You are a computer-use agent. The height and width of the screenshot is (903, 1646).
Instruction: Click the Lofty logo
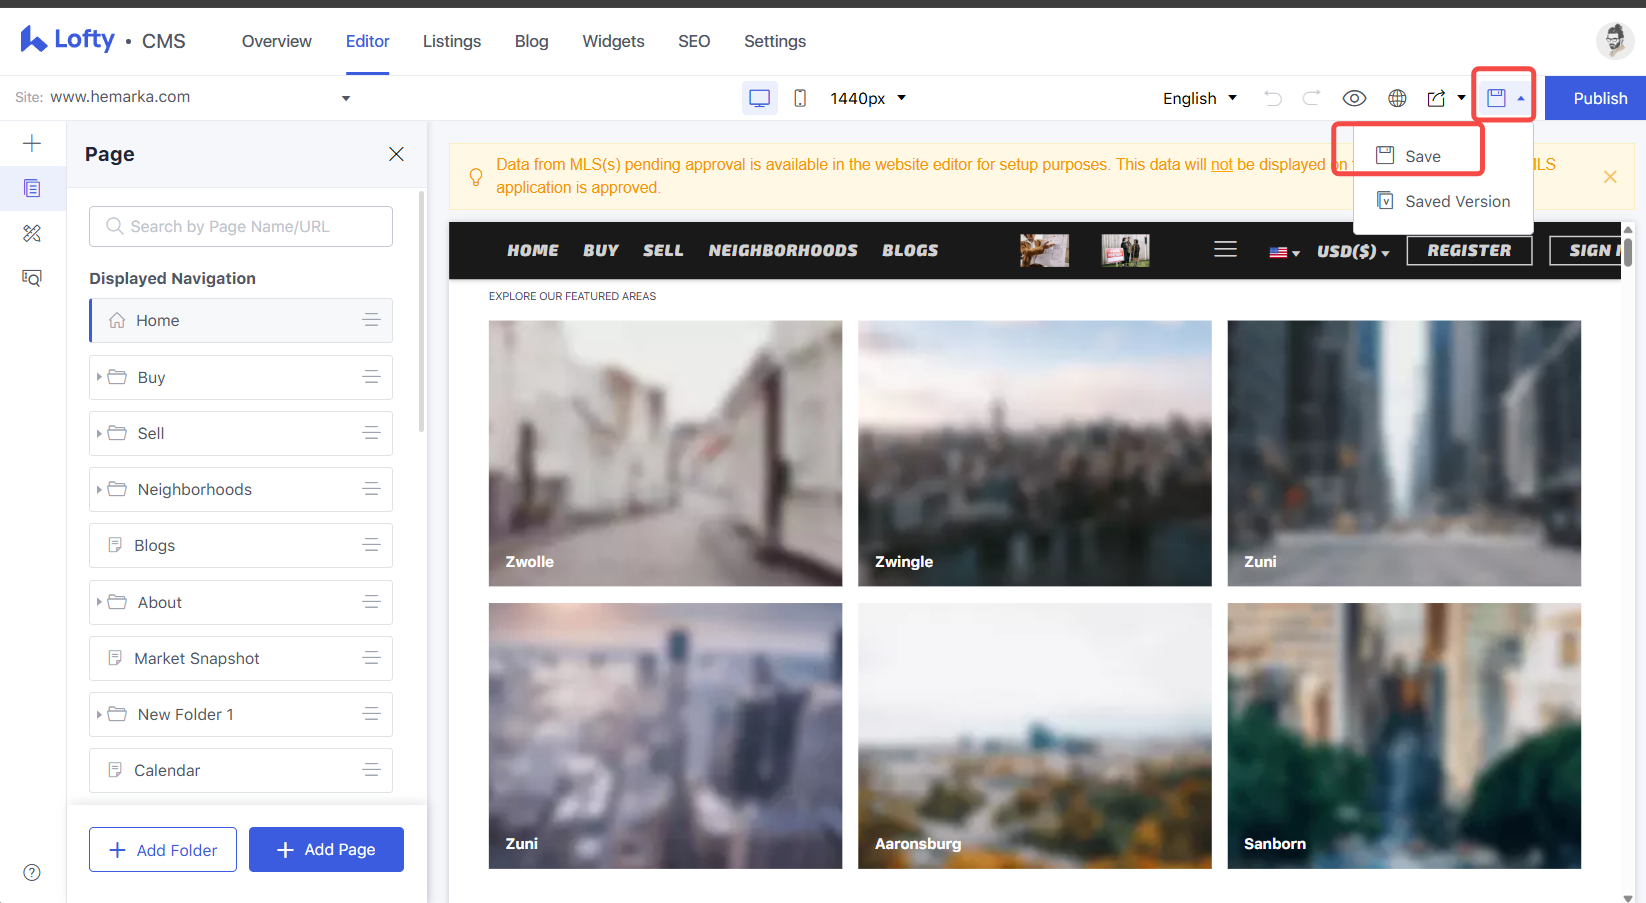pos(67,40)
